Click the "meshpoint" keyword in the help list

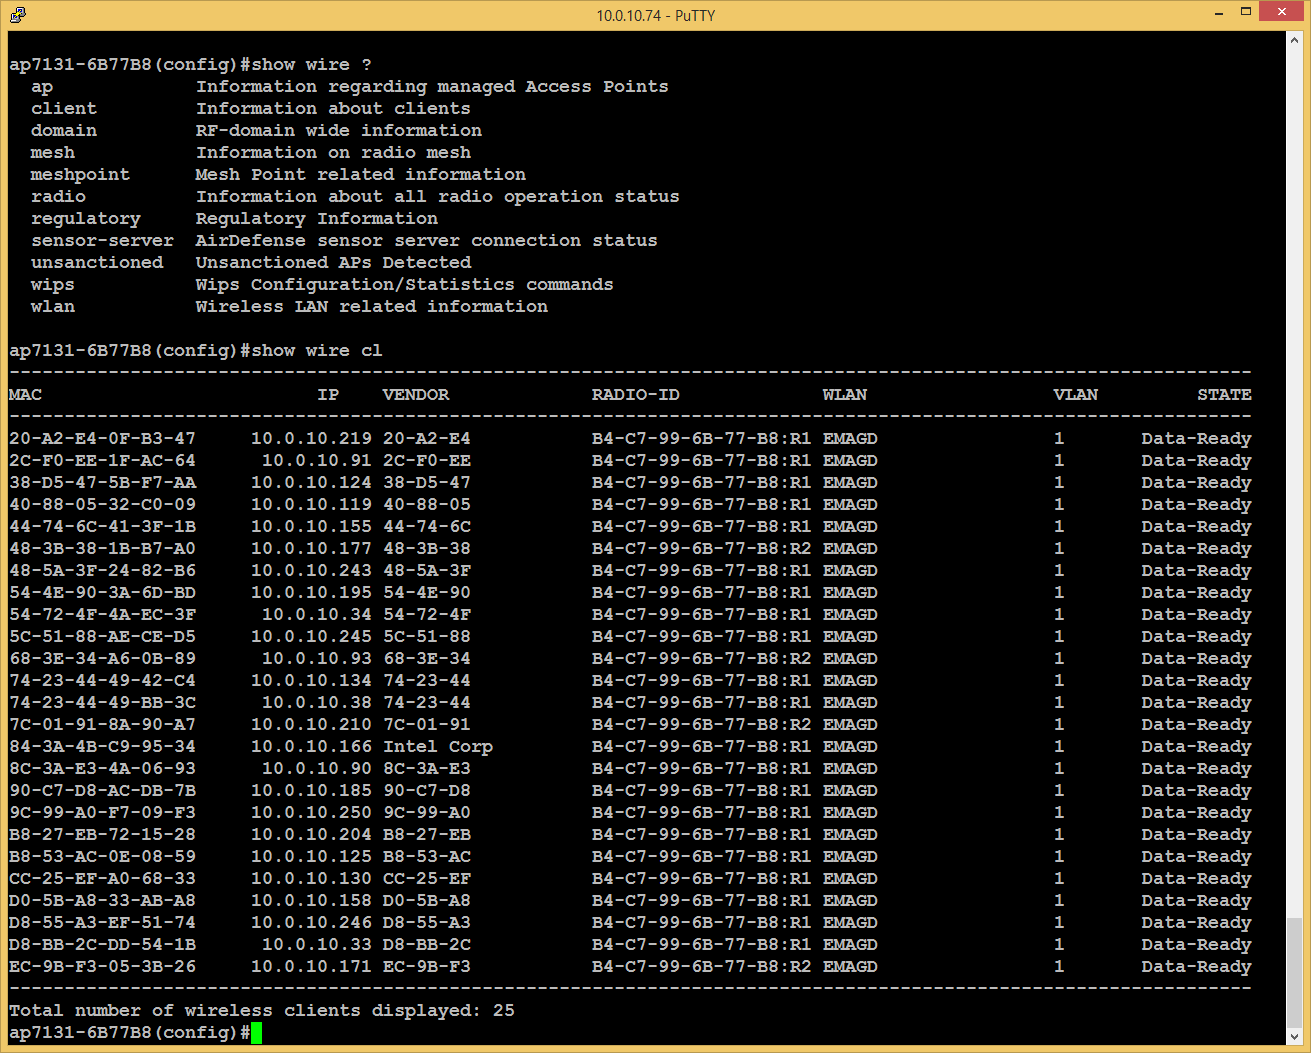tap(80, 175)
